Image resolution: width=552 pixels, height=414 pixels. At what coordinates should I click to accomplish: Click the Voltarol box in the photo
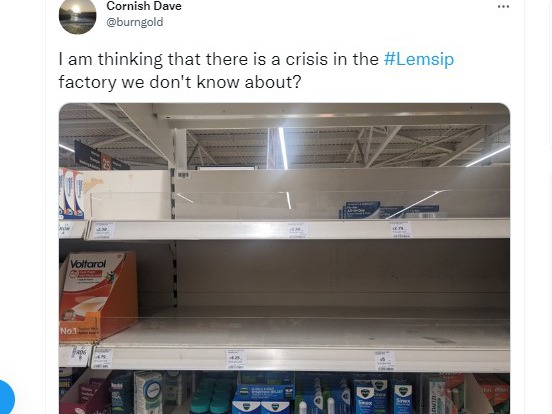click(99, 296)
